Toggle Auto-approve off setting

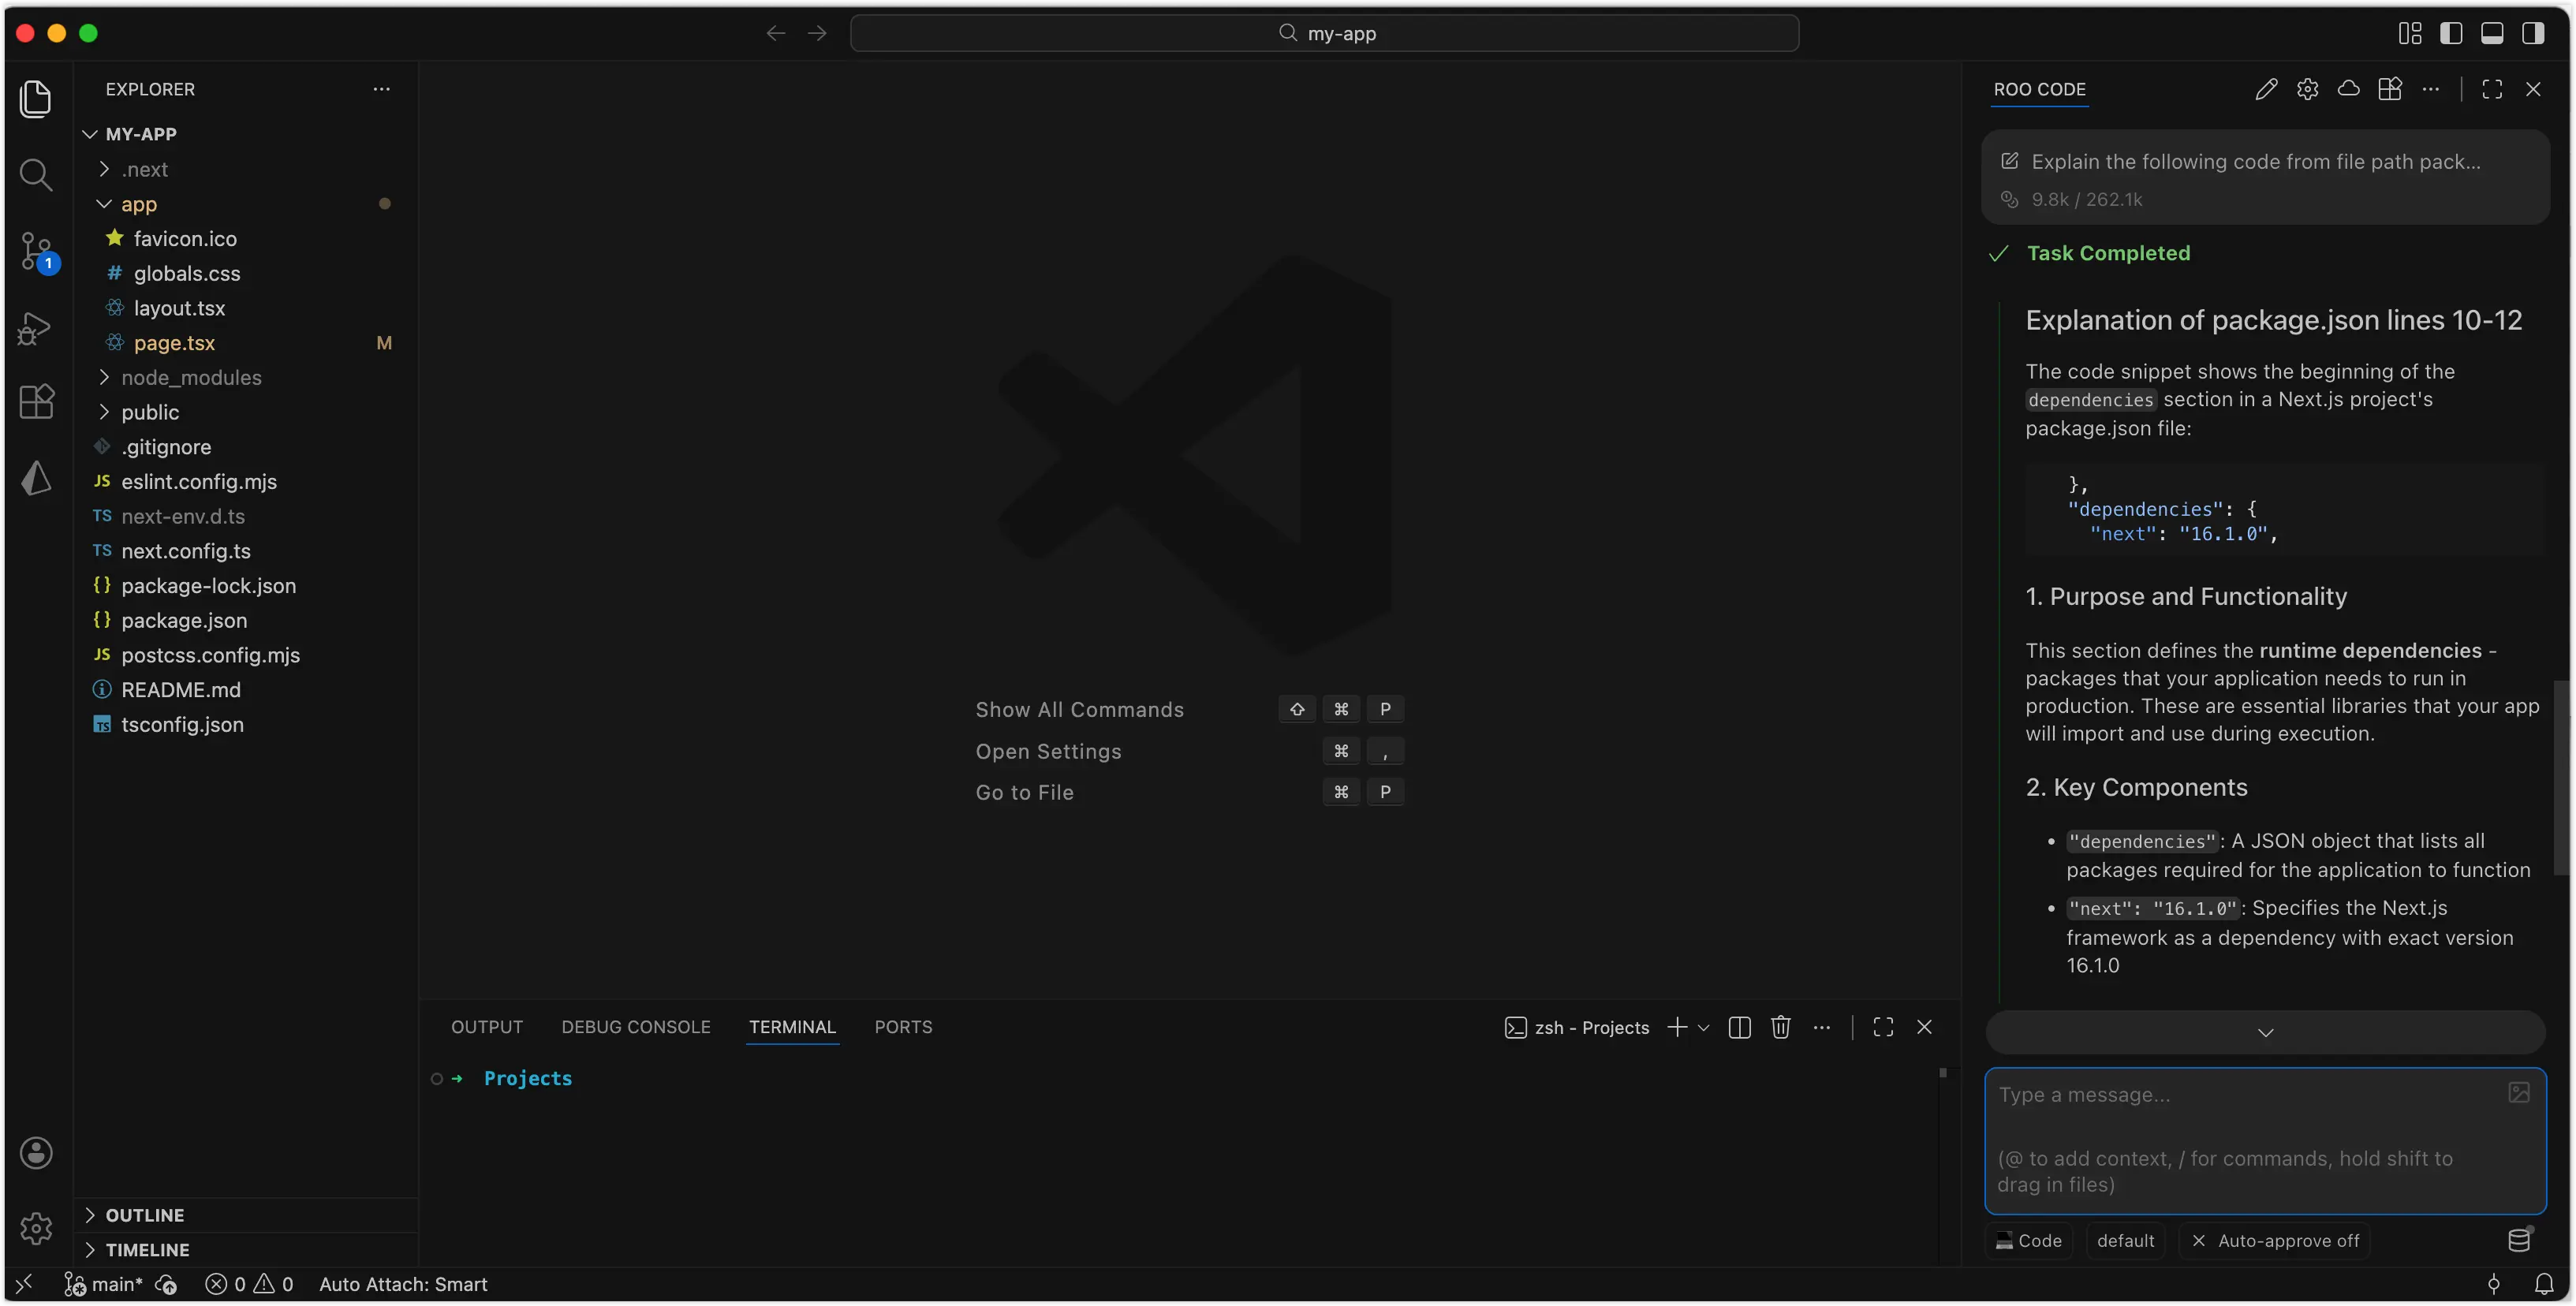[x=2275, y=1240]
